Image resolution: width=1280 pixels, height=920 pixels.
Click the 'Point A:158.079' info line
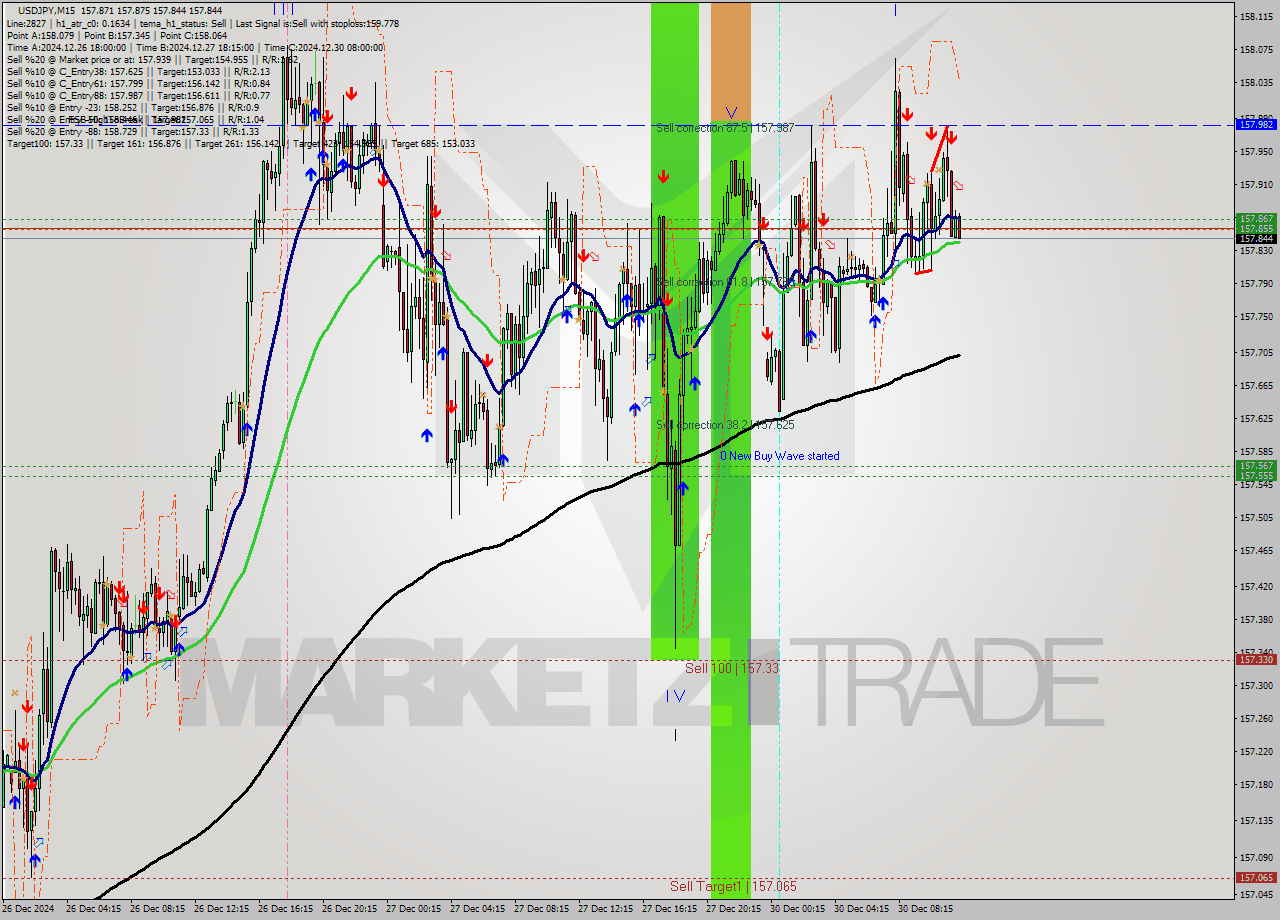(116, 35)
